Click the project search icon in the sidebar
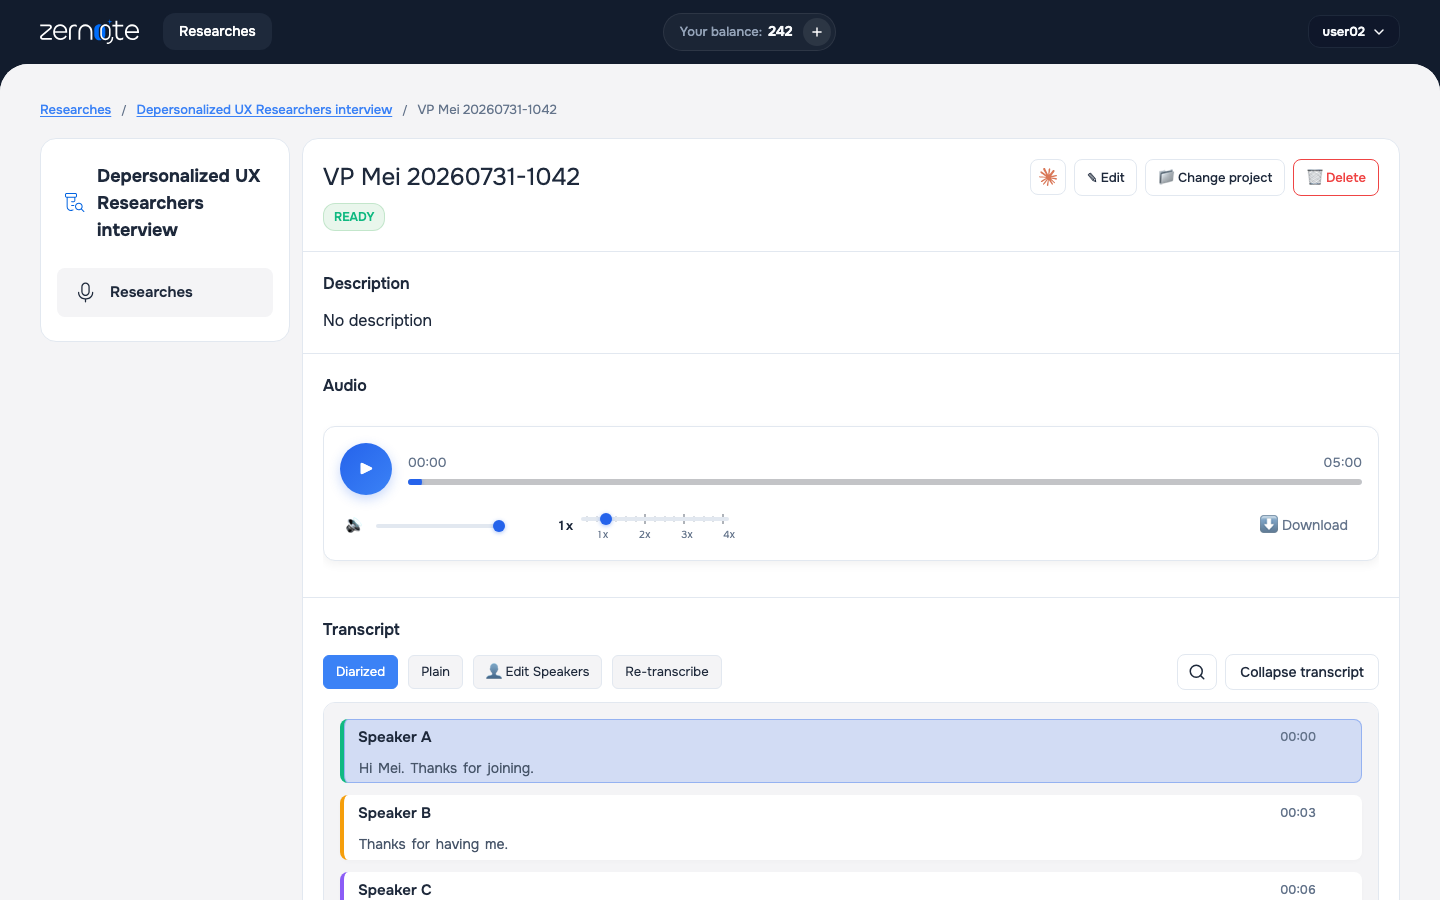1440x900 pixels. tap(74, 203)
